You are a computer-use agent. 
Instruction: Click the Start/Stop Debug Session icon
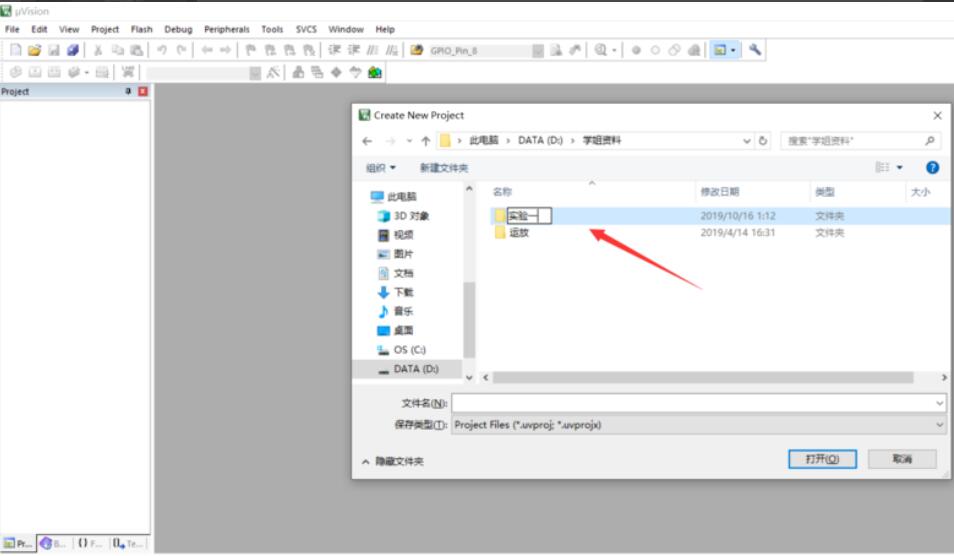click(x=601, y=50)
